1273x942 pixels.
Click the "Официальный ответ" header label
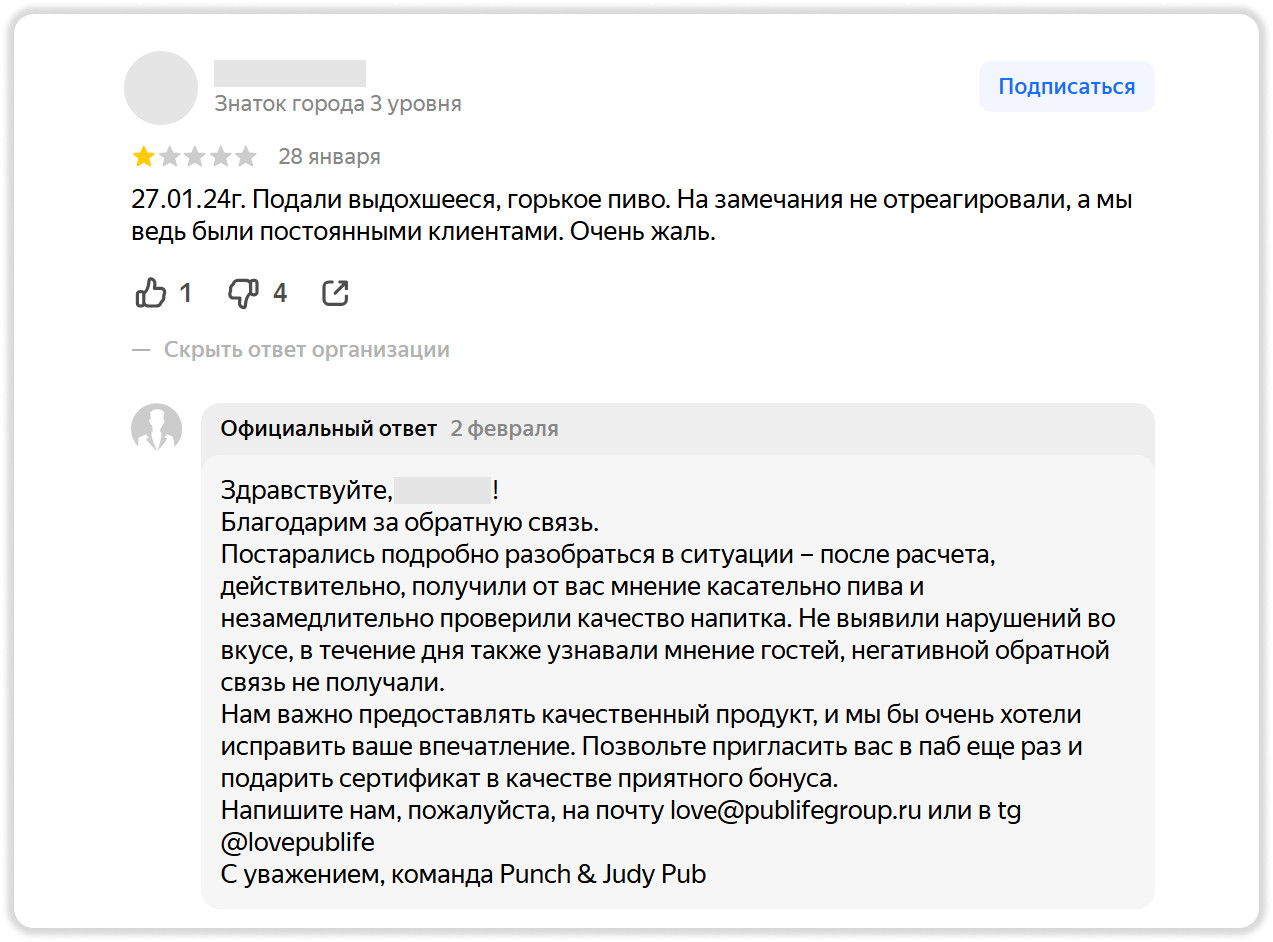[x=329, y=429]
